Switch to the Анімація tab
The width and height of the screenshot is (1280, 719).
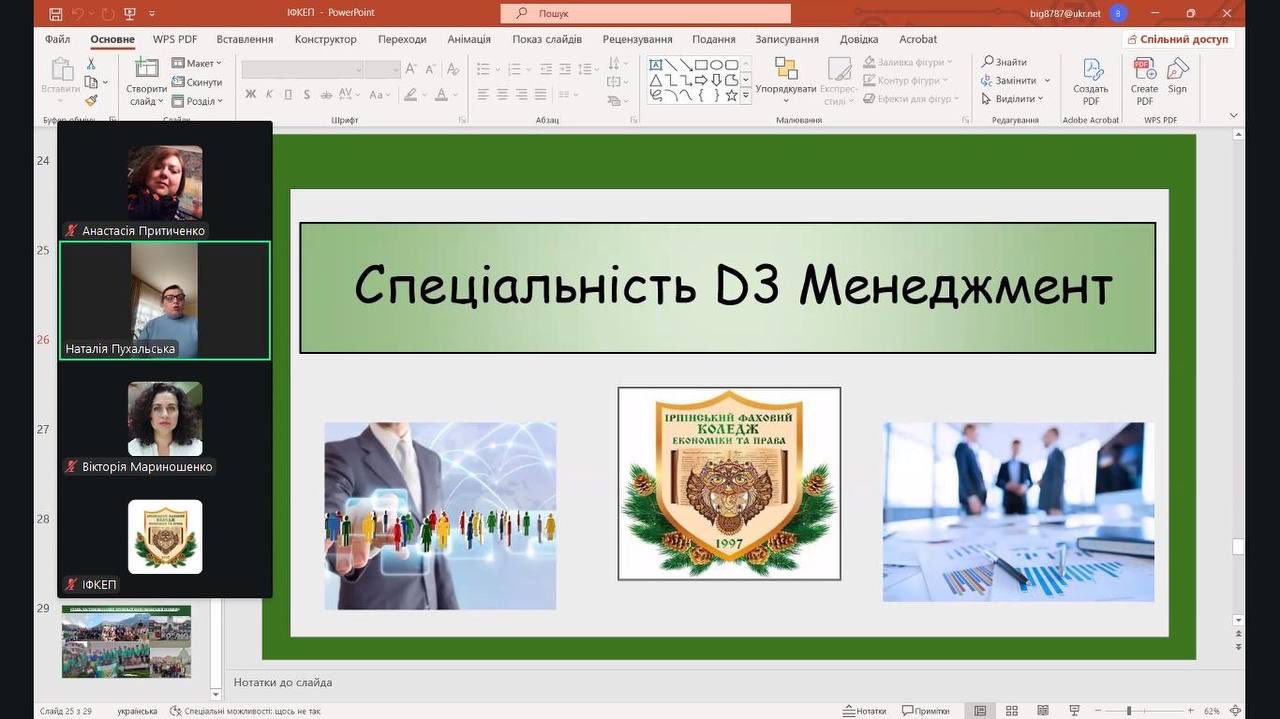click(469, 39)
